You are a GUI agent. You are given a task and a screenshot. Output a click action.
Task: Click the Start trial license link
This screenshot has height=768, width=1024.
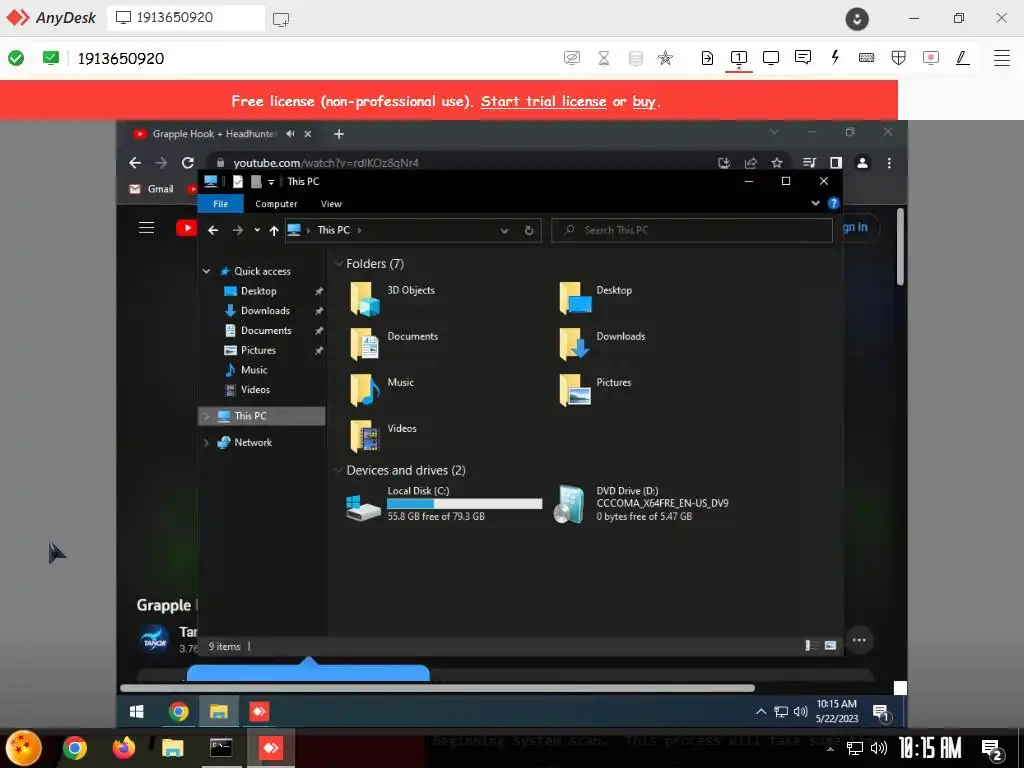pos(543,101)
